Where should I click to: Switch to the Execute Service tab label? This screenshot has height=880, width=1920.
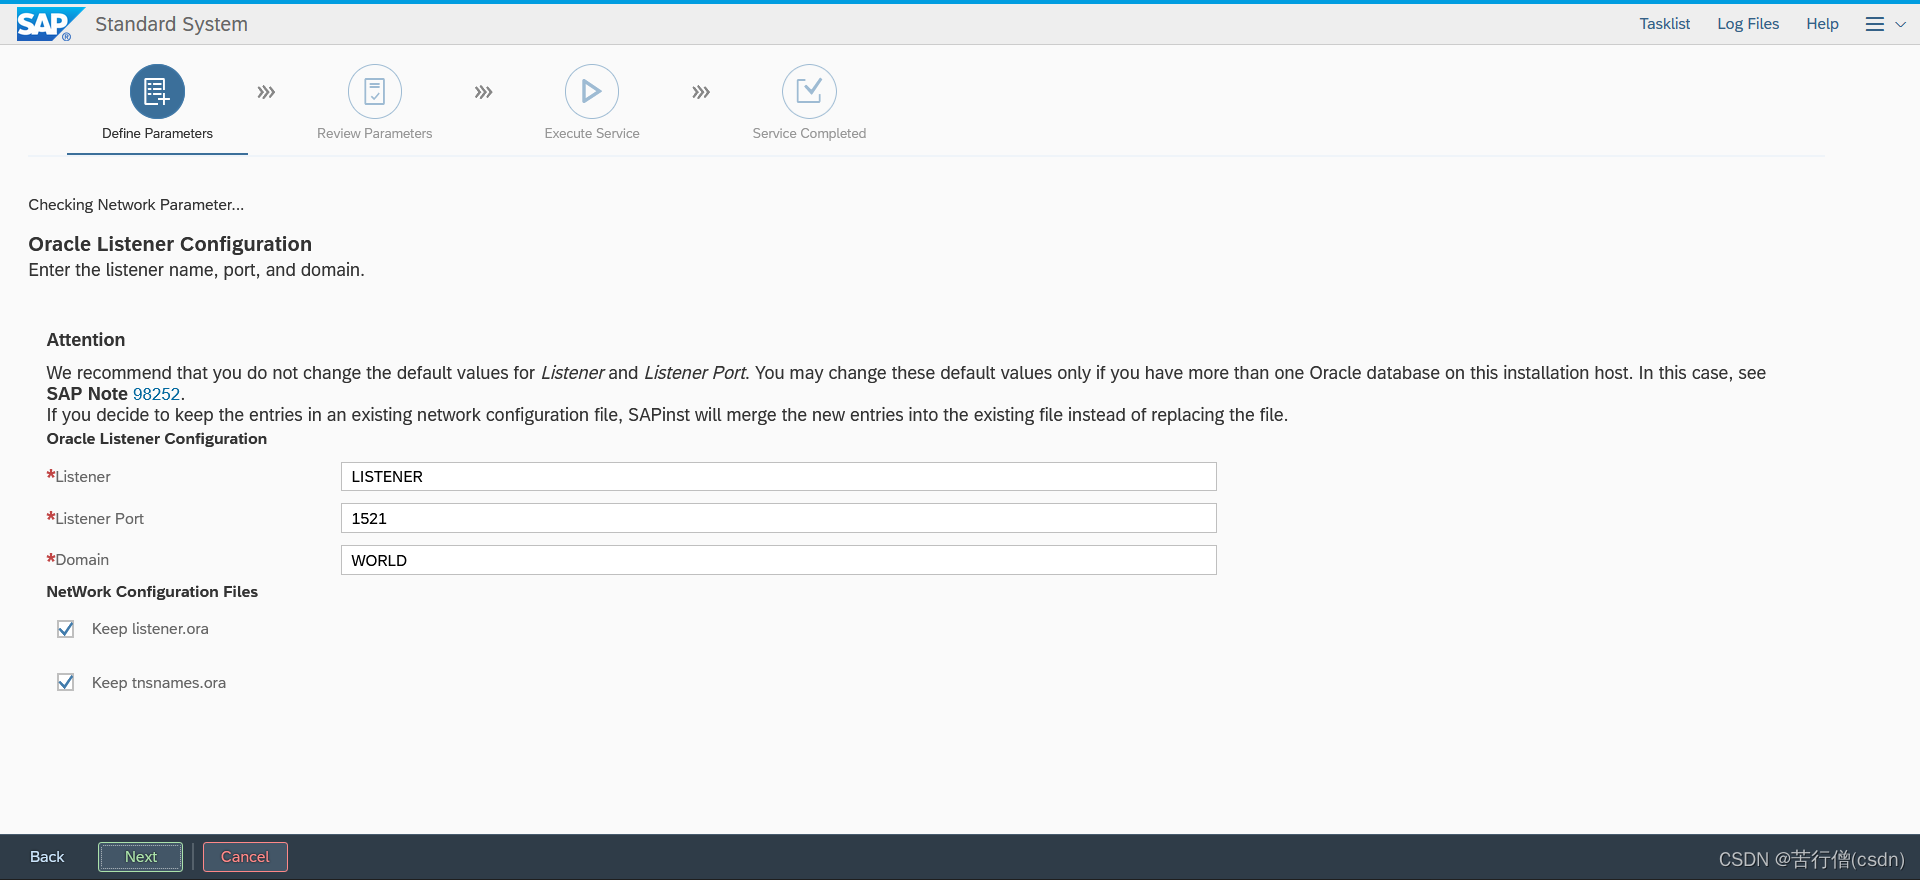[592, 133]
